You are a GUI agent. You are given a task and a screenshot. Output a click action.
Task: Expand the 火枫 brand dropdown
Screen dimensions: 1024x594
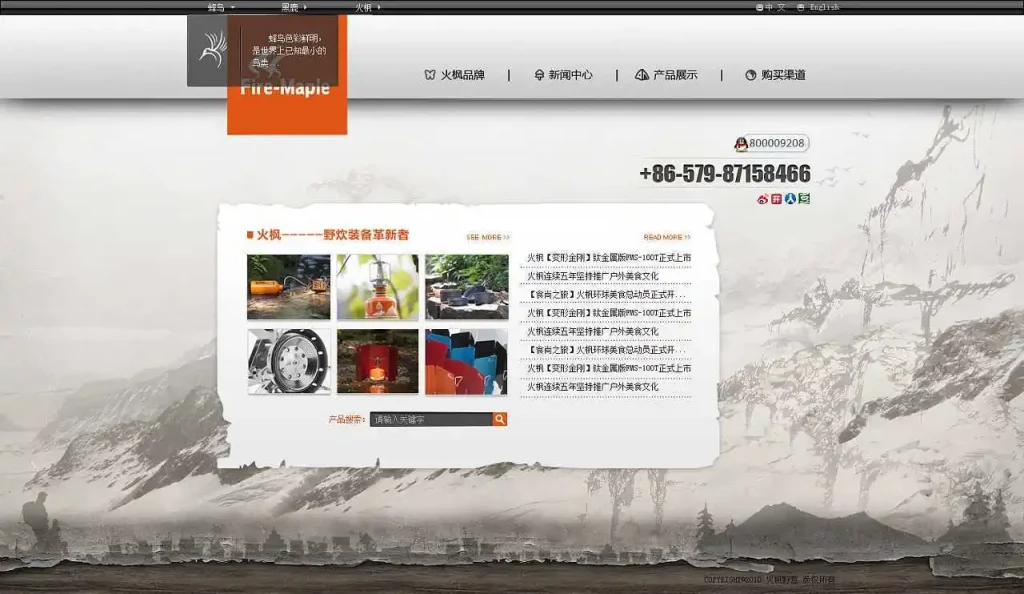pos(364,6)
